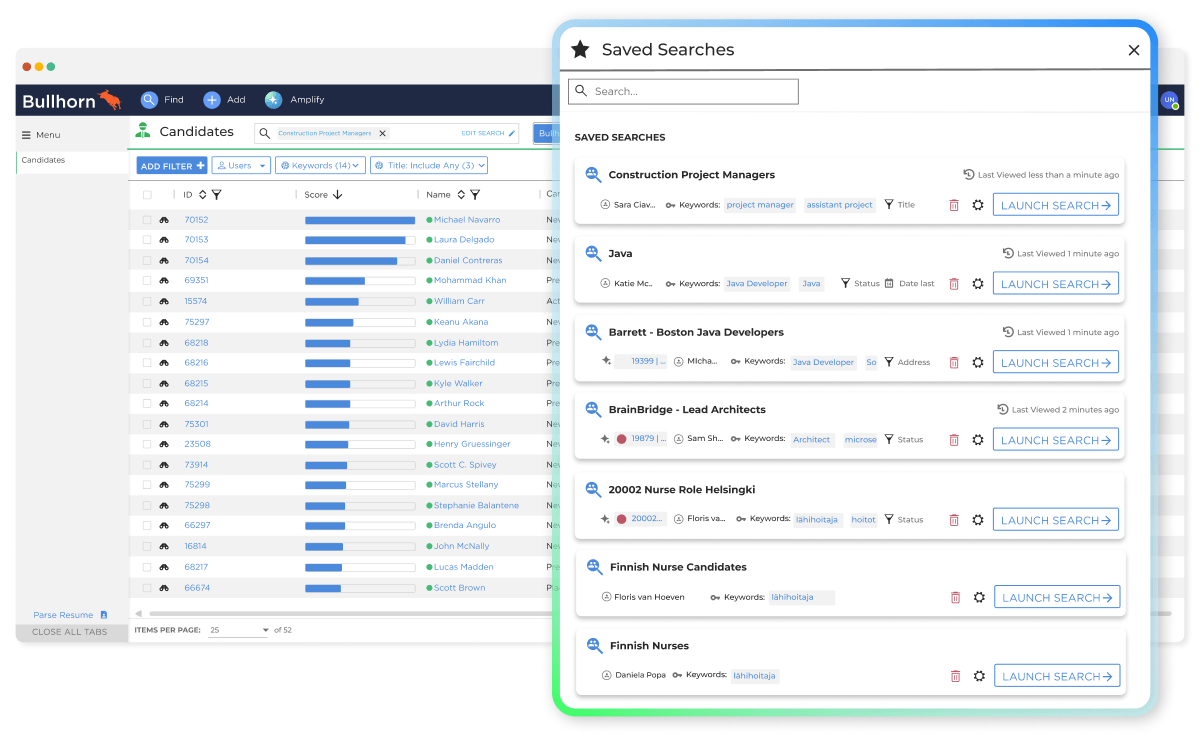Open the Amplify sparkle icon

[273, 100]
